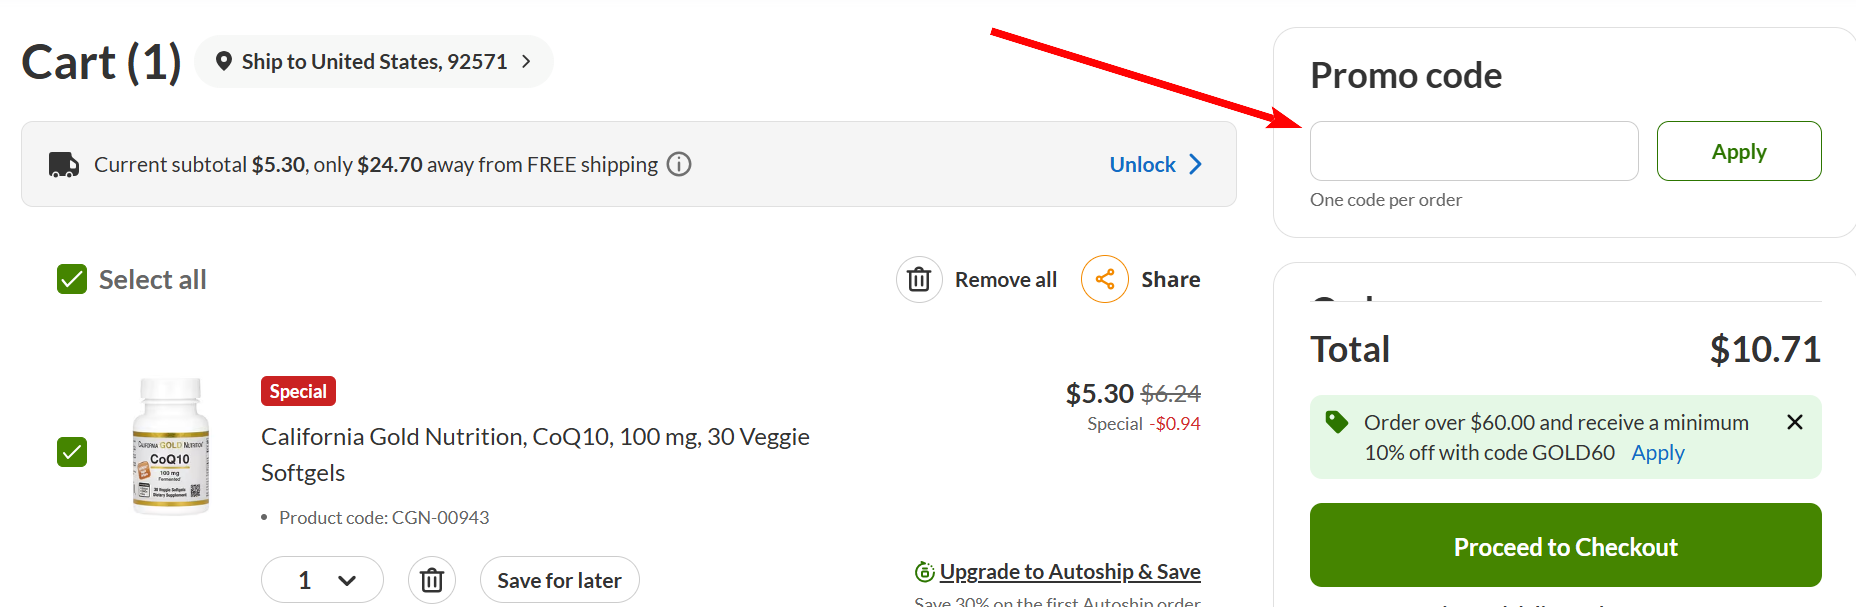Expand Ship to United States selector
This screenshot has height=607, width=1856.
[374, 61]
